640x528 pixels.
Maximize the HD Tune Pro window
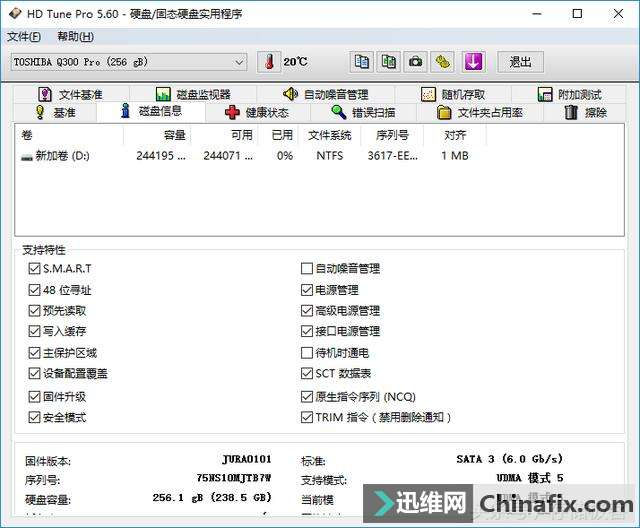(577, 14)
